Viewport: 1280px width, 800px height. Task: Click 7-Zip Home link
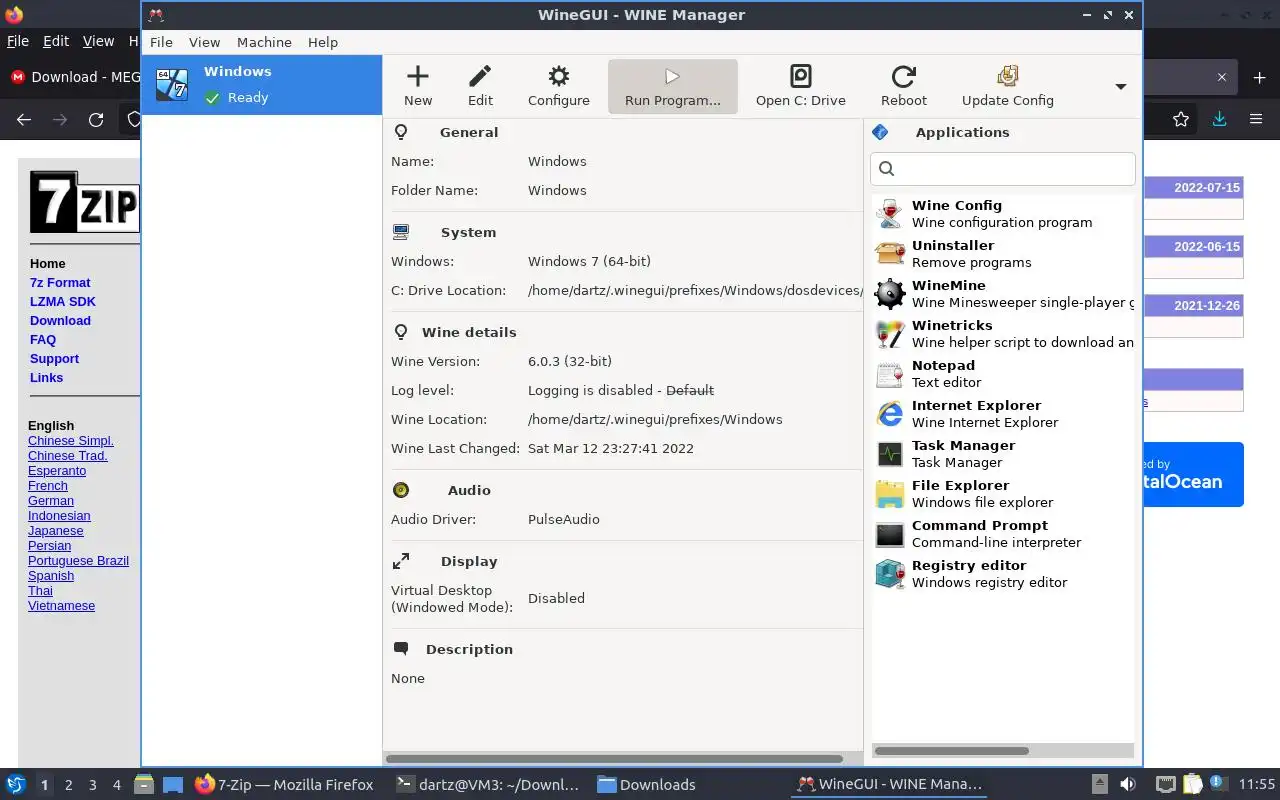click(x=48, y=263)
